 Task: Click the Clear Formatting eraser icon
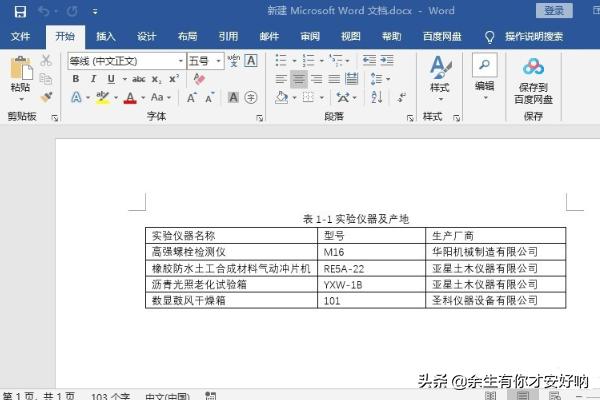(200, 79)
